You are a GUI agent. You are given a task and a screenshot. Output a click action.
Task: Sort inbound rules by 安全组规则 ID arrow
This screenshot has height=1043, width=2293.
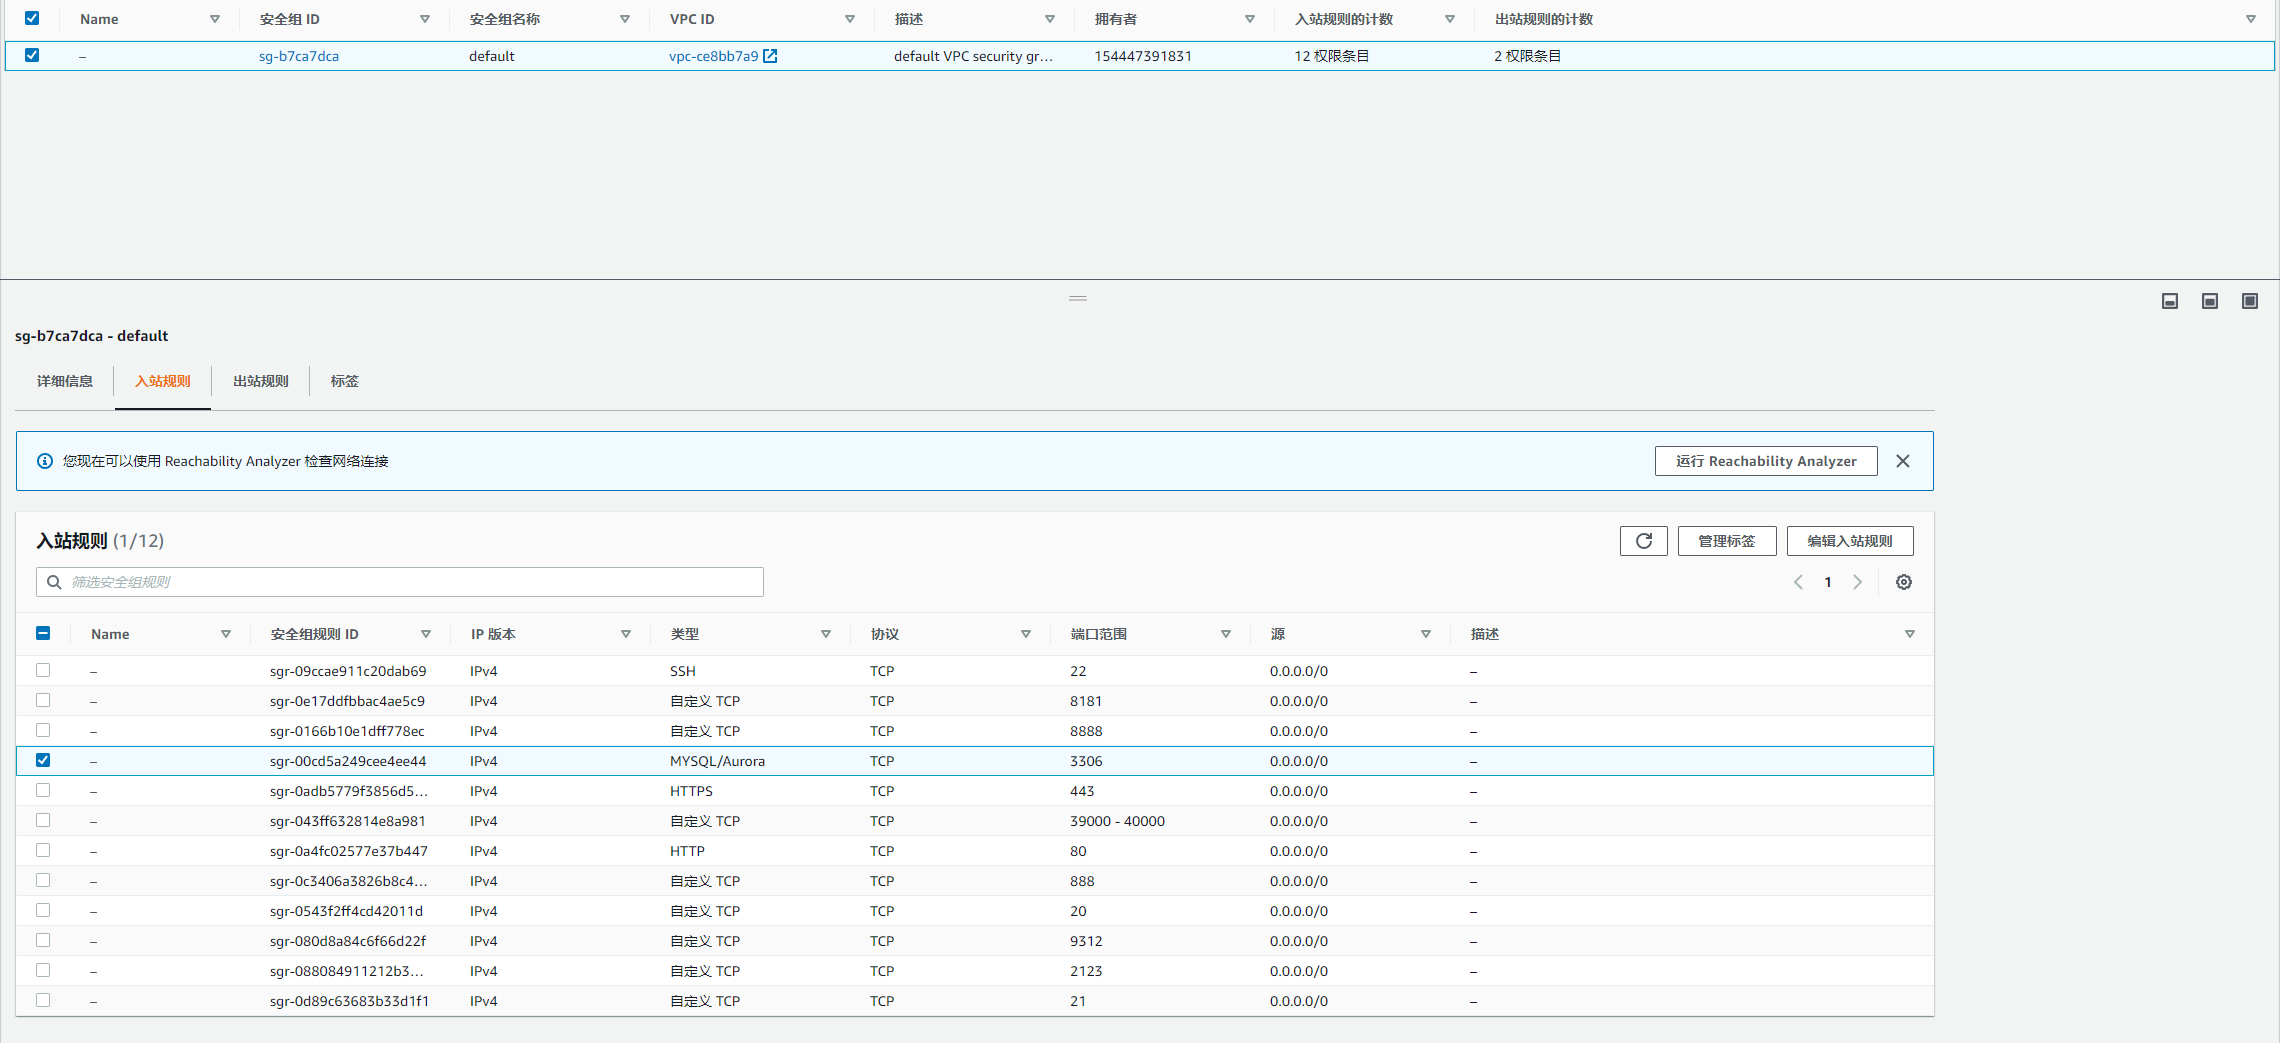point(426,634)
